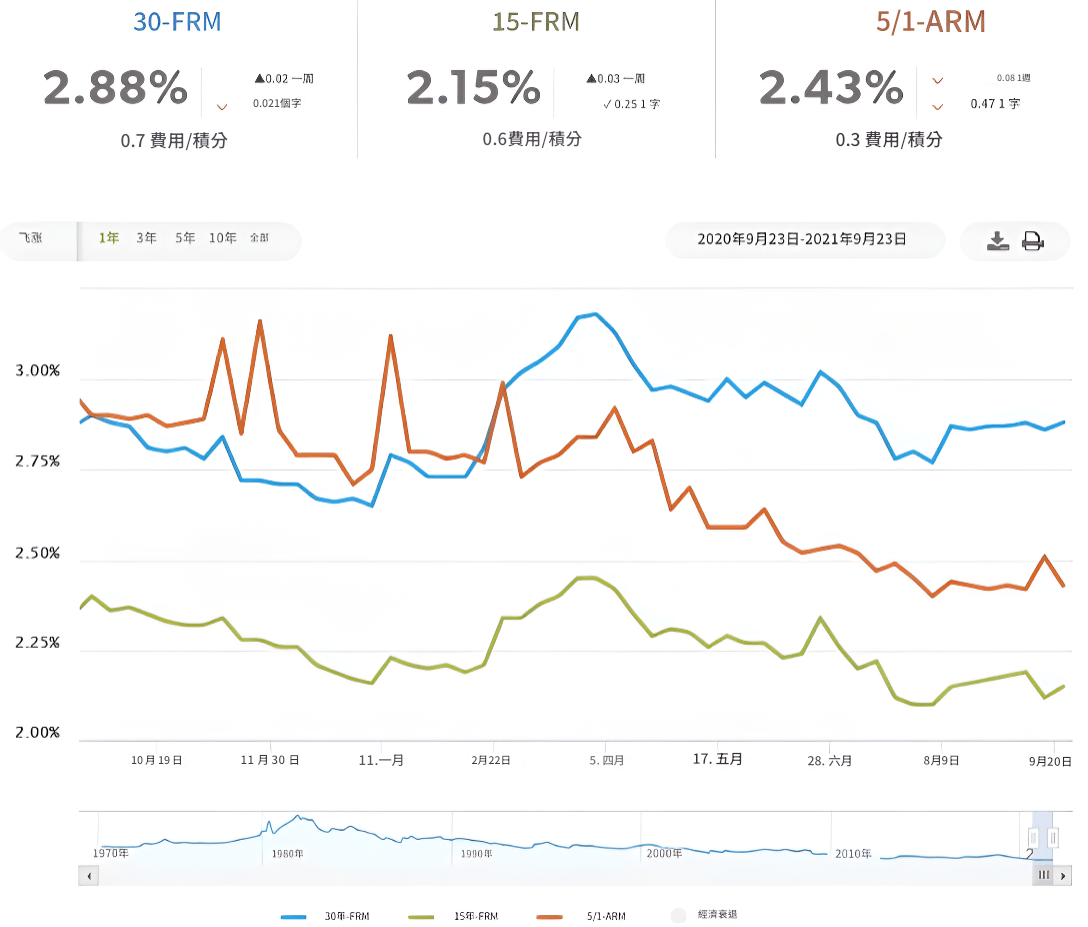The image size is (1088, 927).
Task: Click the 2.50% y-axis label
Action: [x=37, y=553]
